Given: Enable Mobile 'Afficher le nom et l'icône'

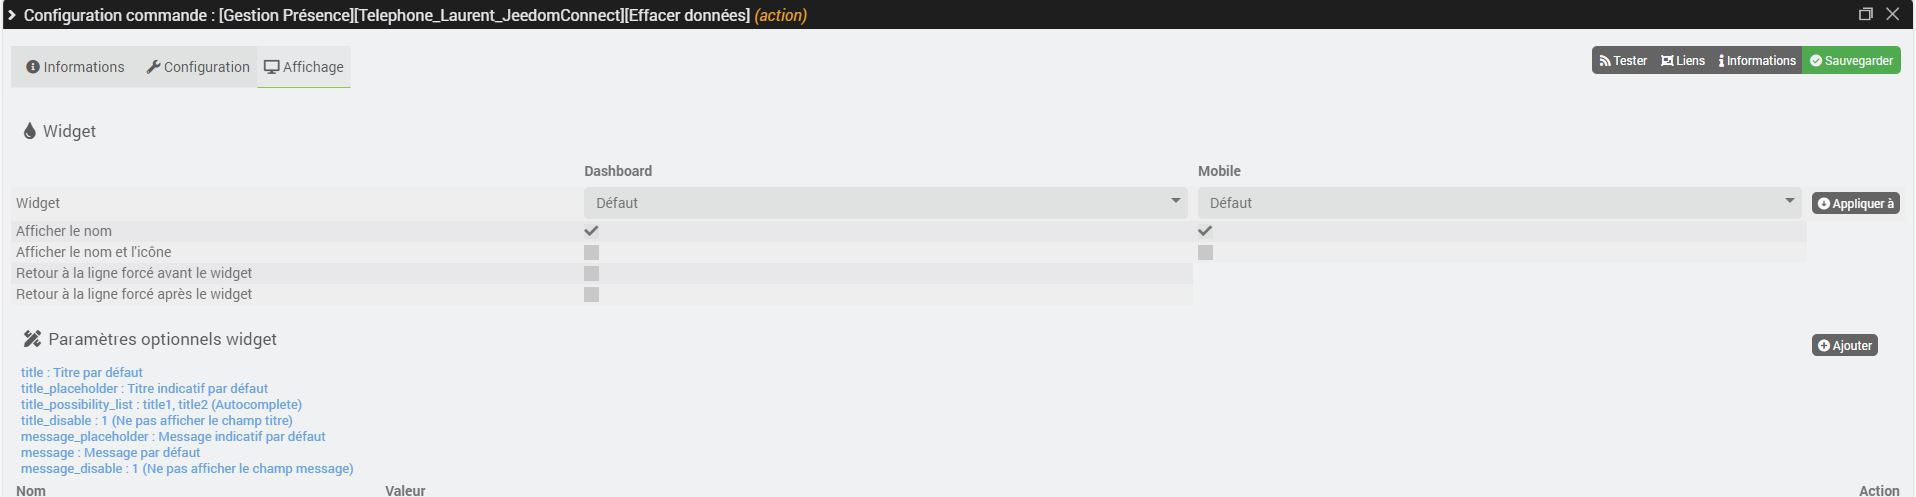Looking at the screenshot, I should coord(1205,253).
